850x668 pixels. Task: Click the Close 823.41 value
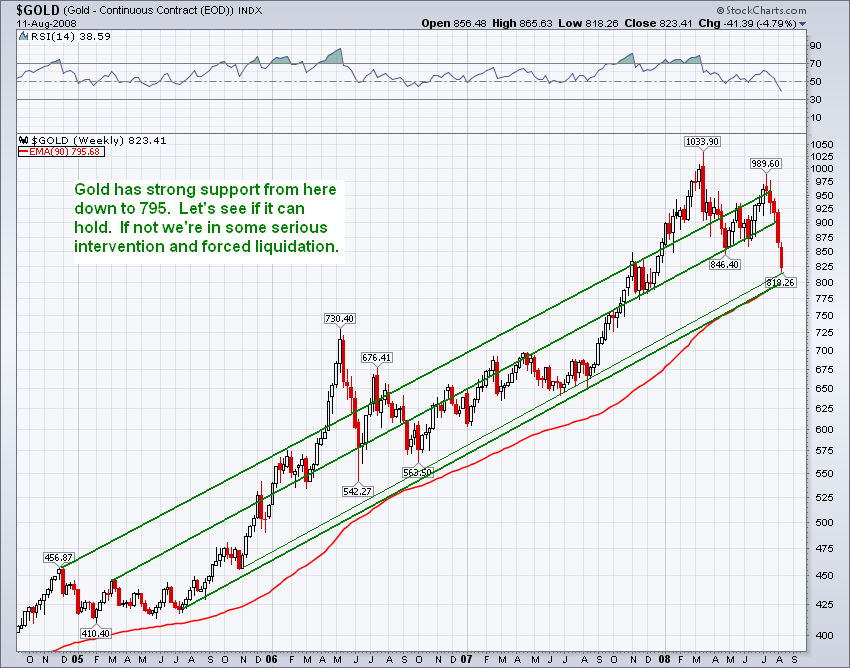[658, 23]
